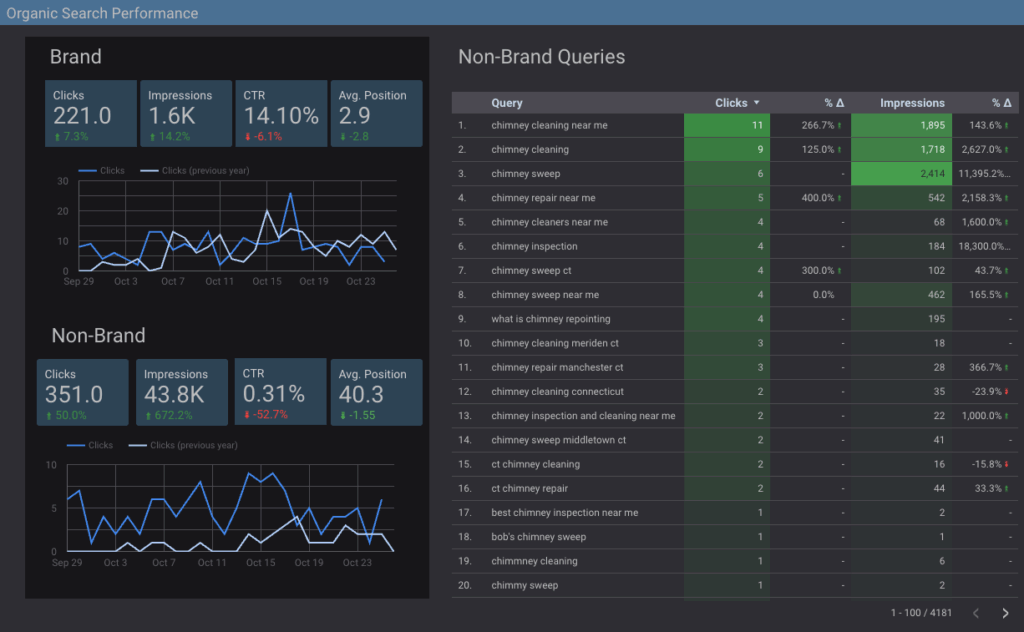Click the Non-Brand CTR red down arrow
1024x632 pixels.
246,415
